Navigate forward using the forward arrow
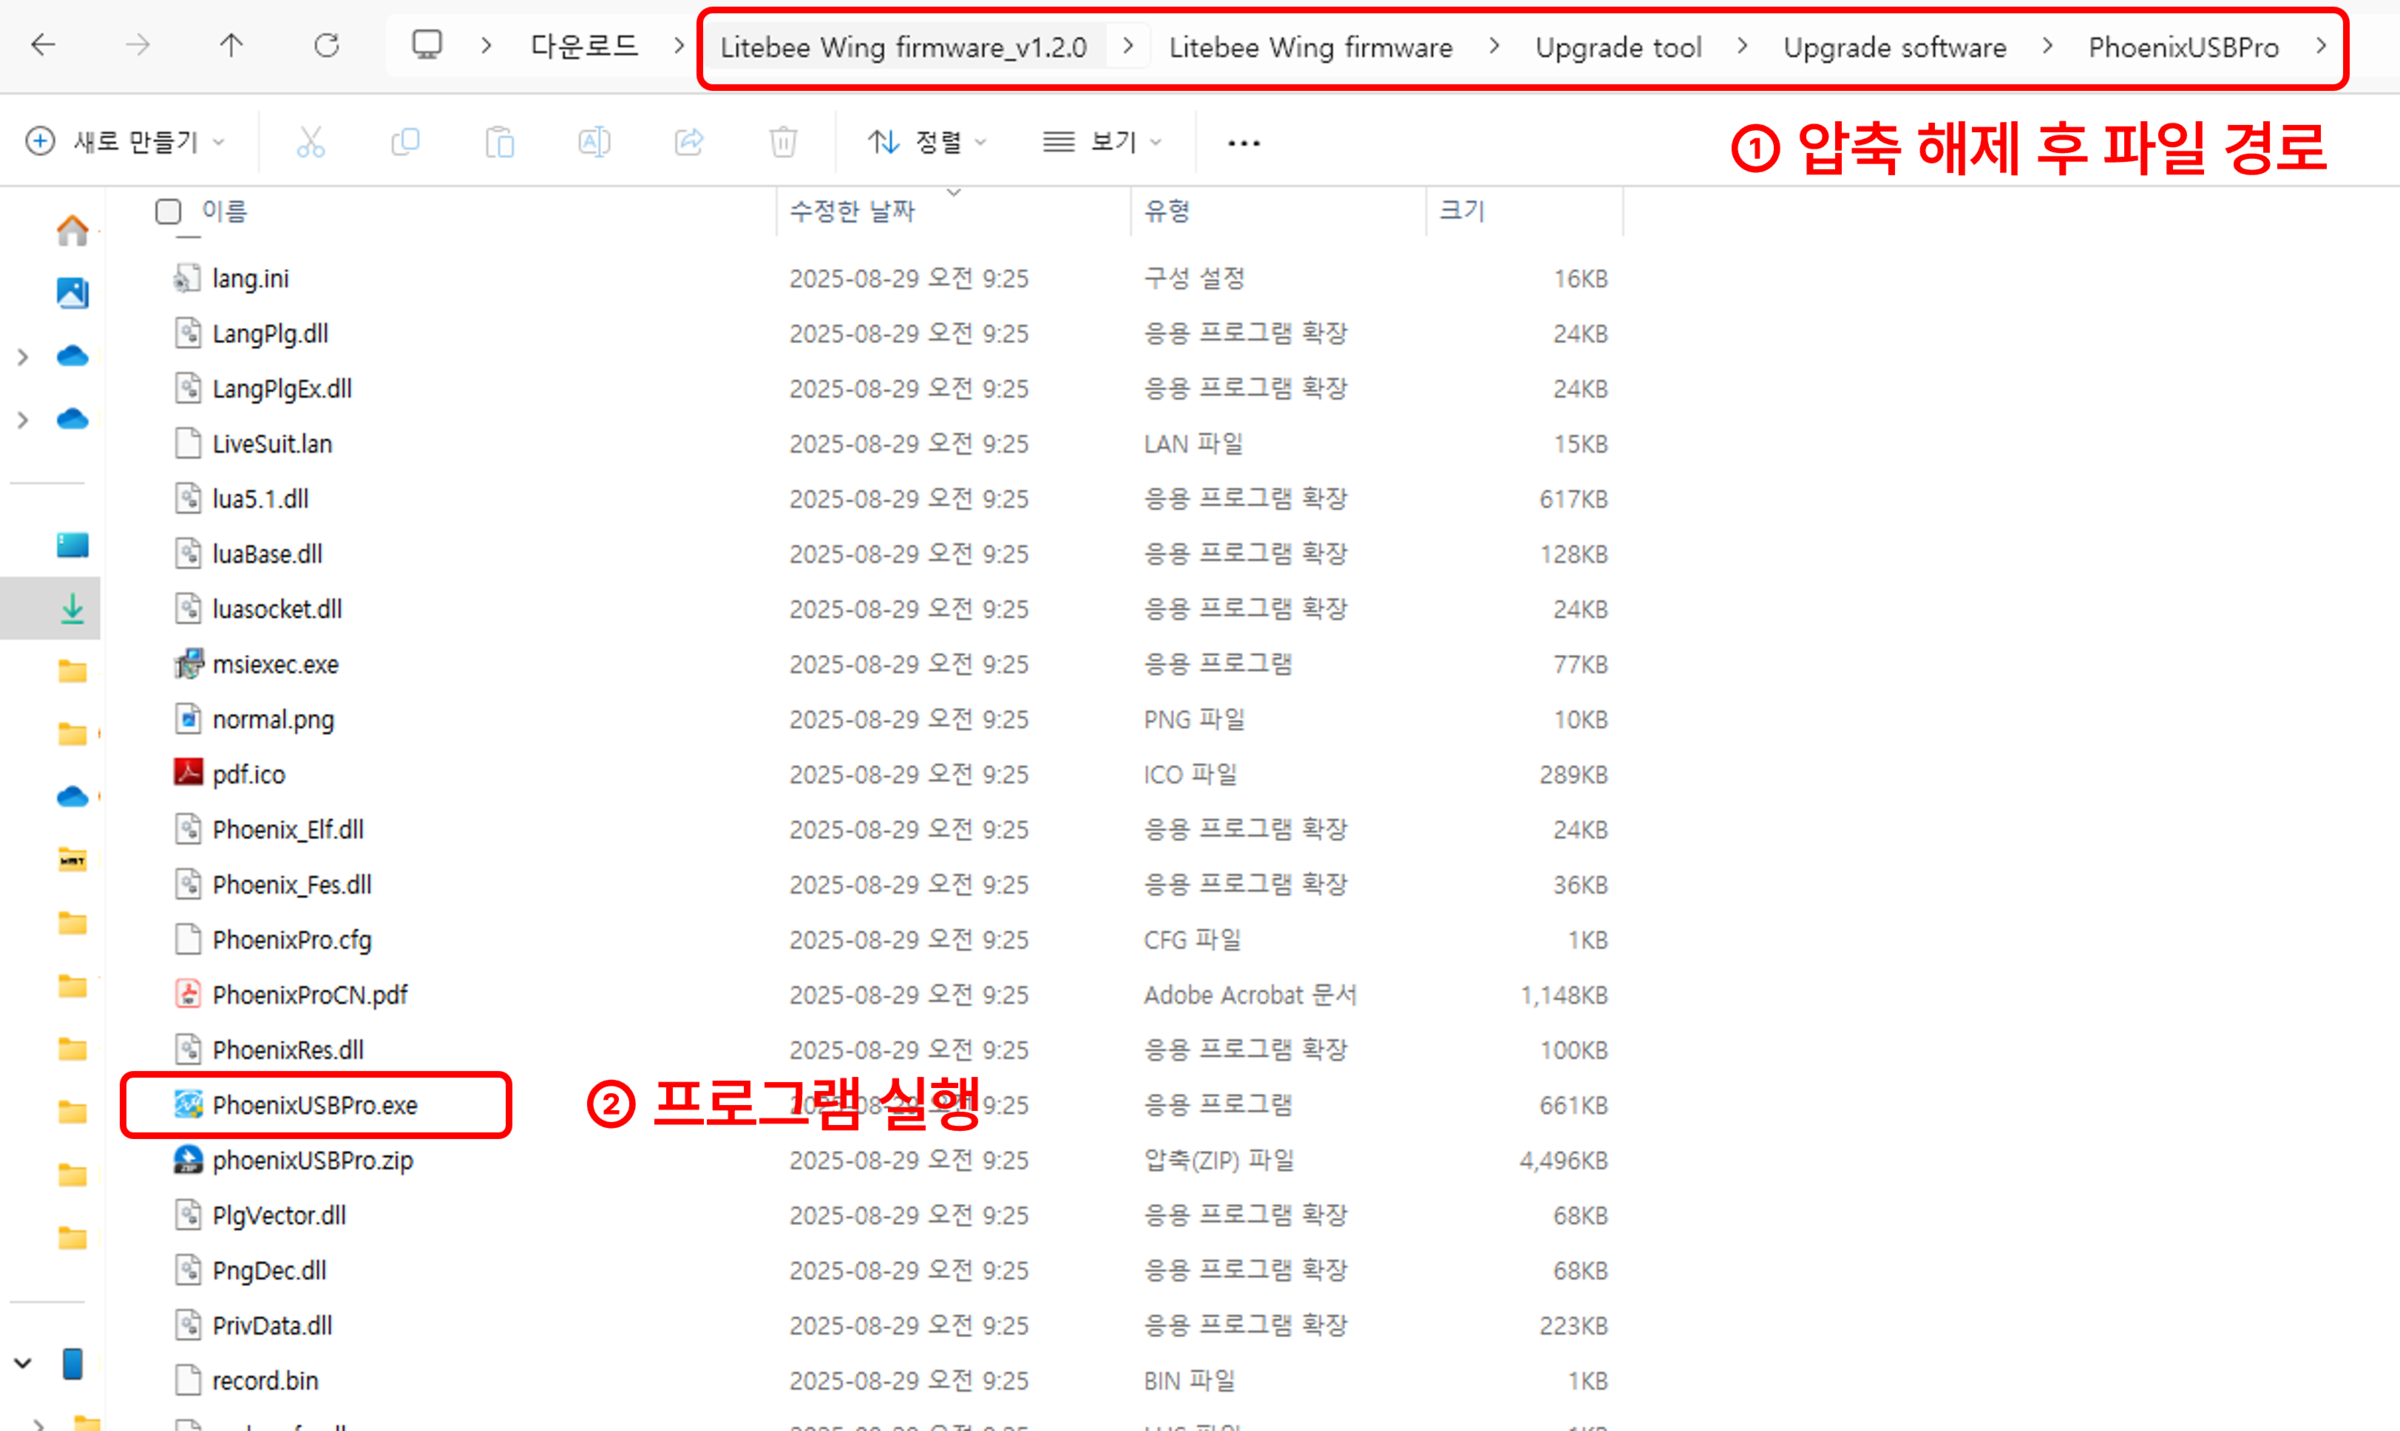Image resolution: width=2400 pixels, height=1431 pixels. click(x=137, y=45)
